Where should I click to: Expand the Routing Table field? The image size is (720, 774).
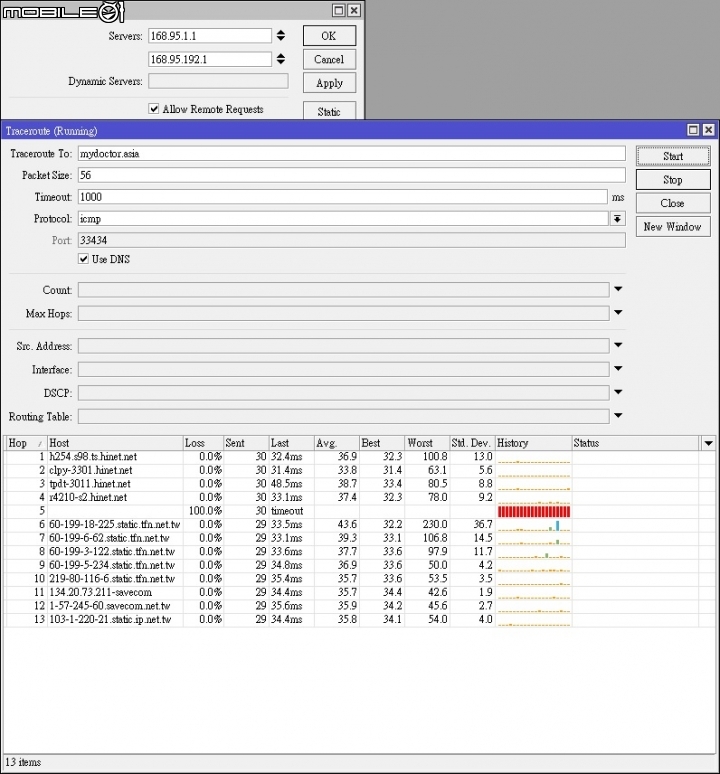(x=618, y=416)
